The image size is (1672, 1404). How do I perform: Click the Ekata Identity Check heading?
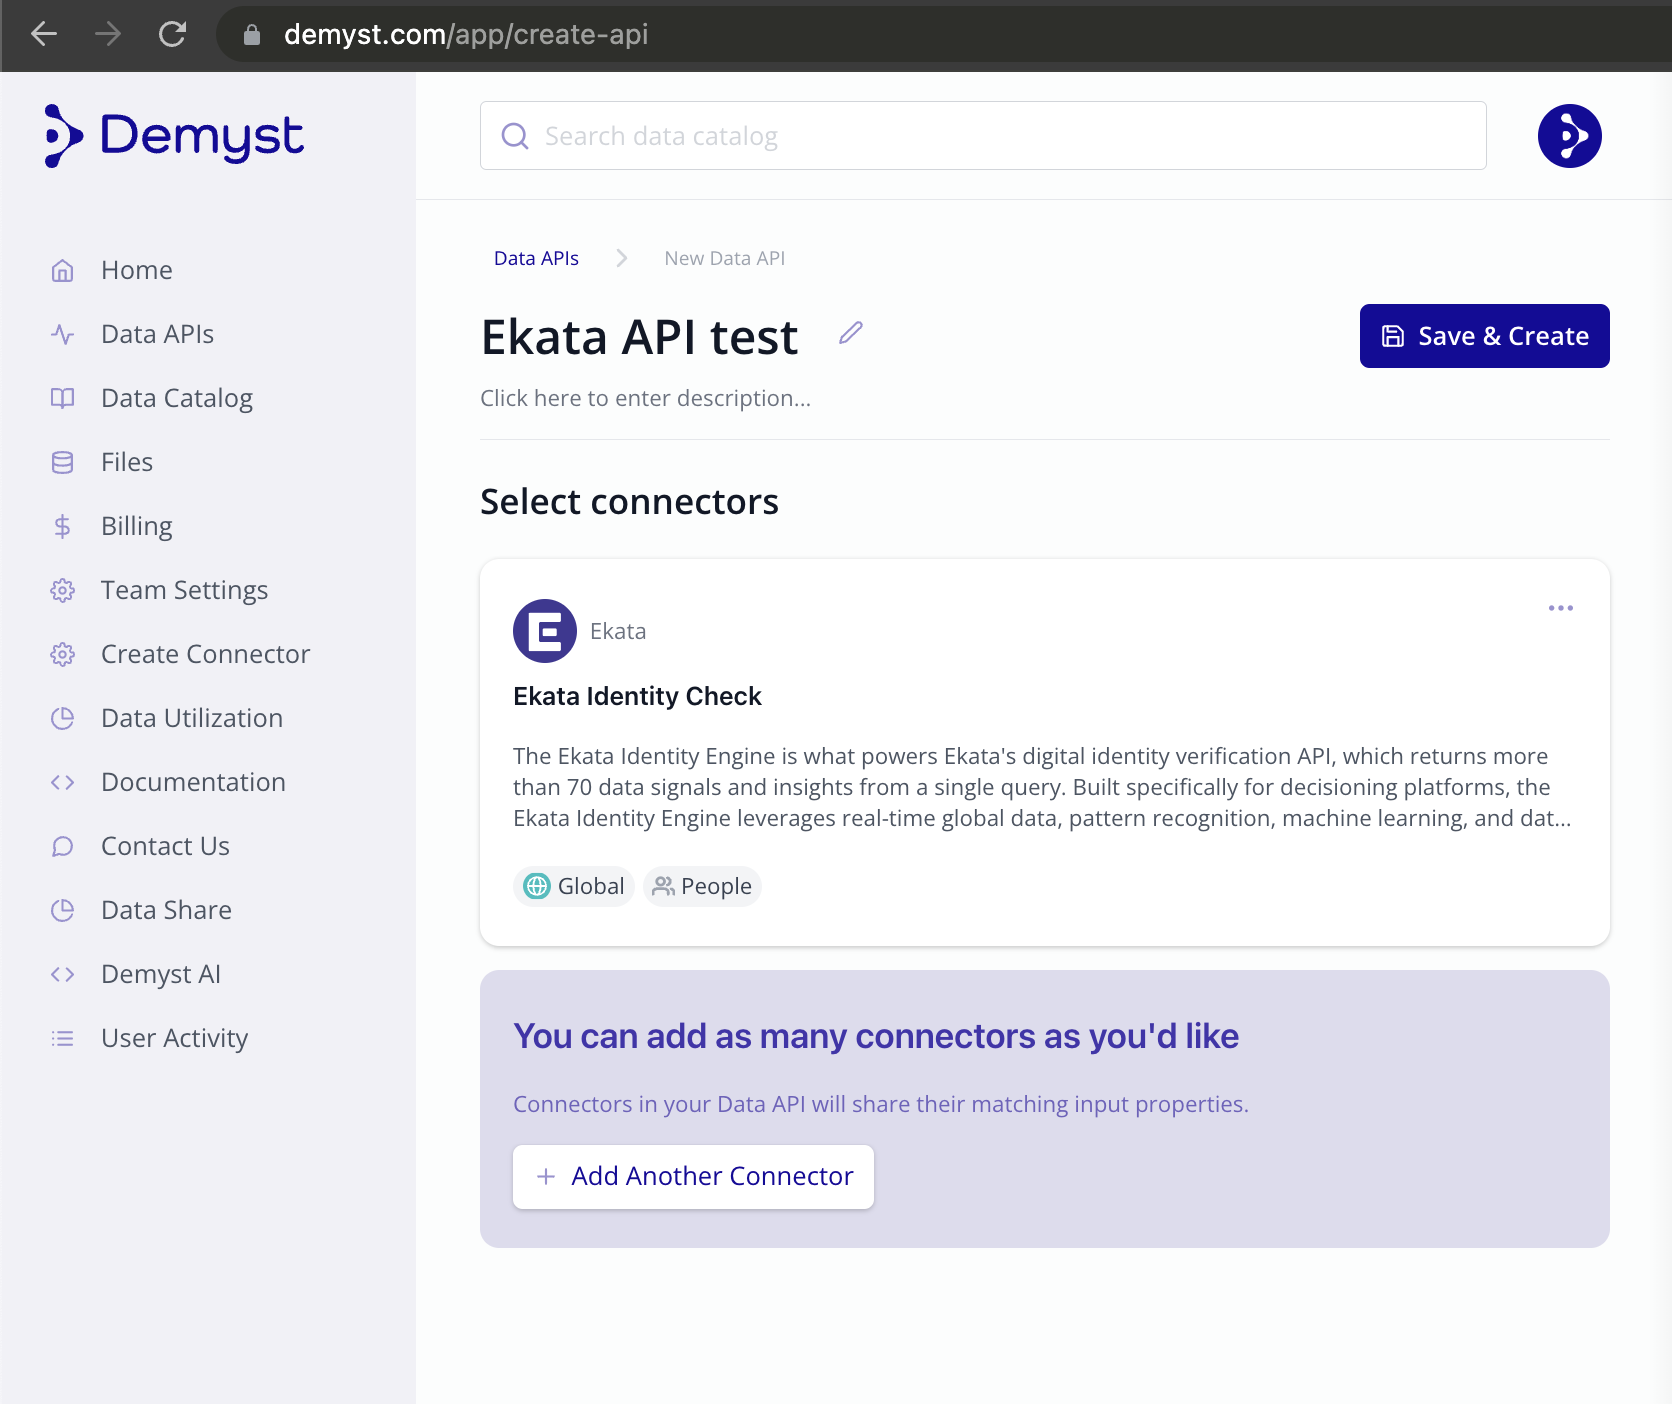pyautogui.click(x=638, y=696)
